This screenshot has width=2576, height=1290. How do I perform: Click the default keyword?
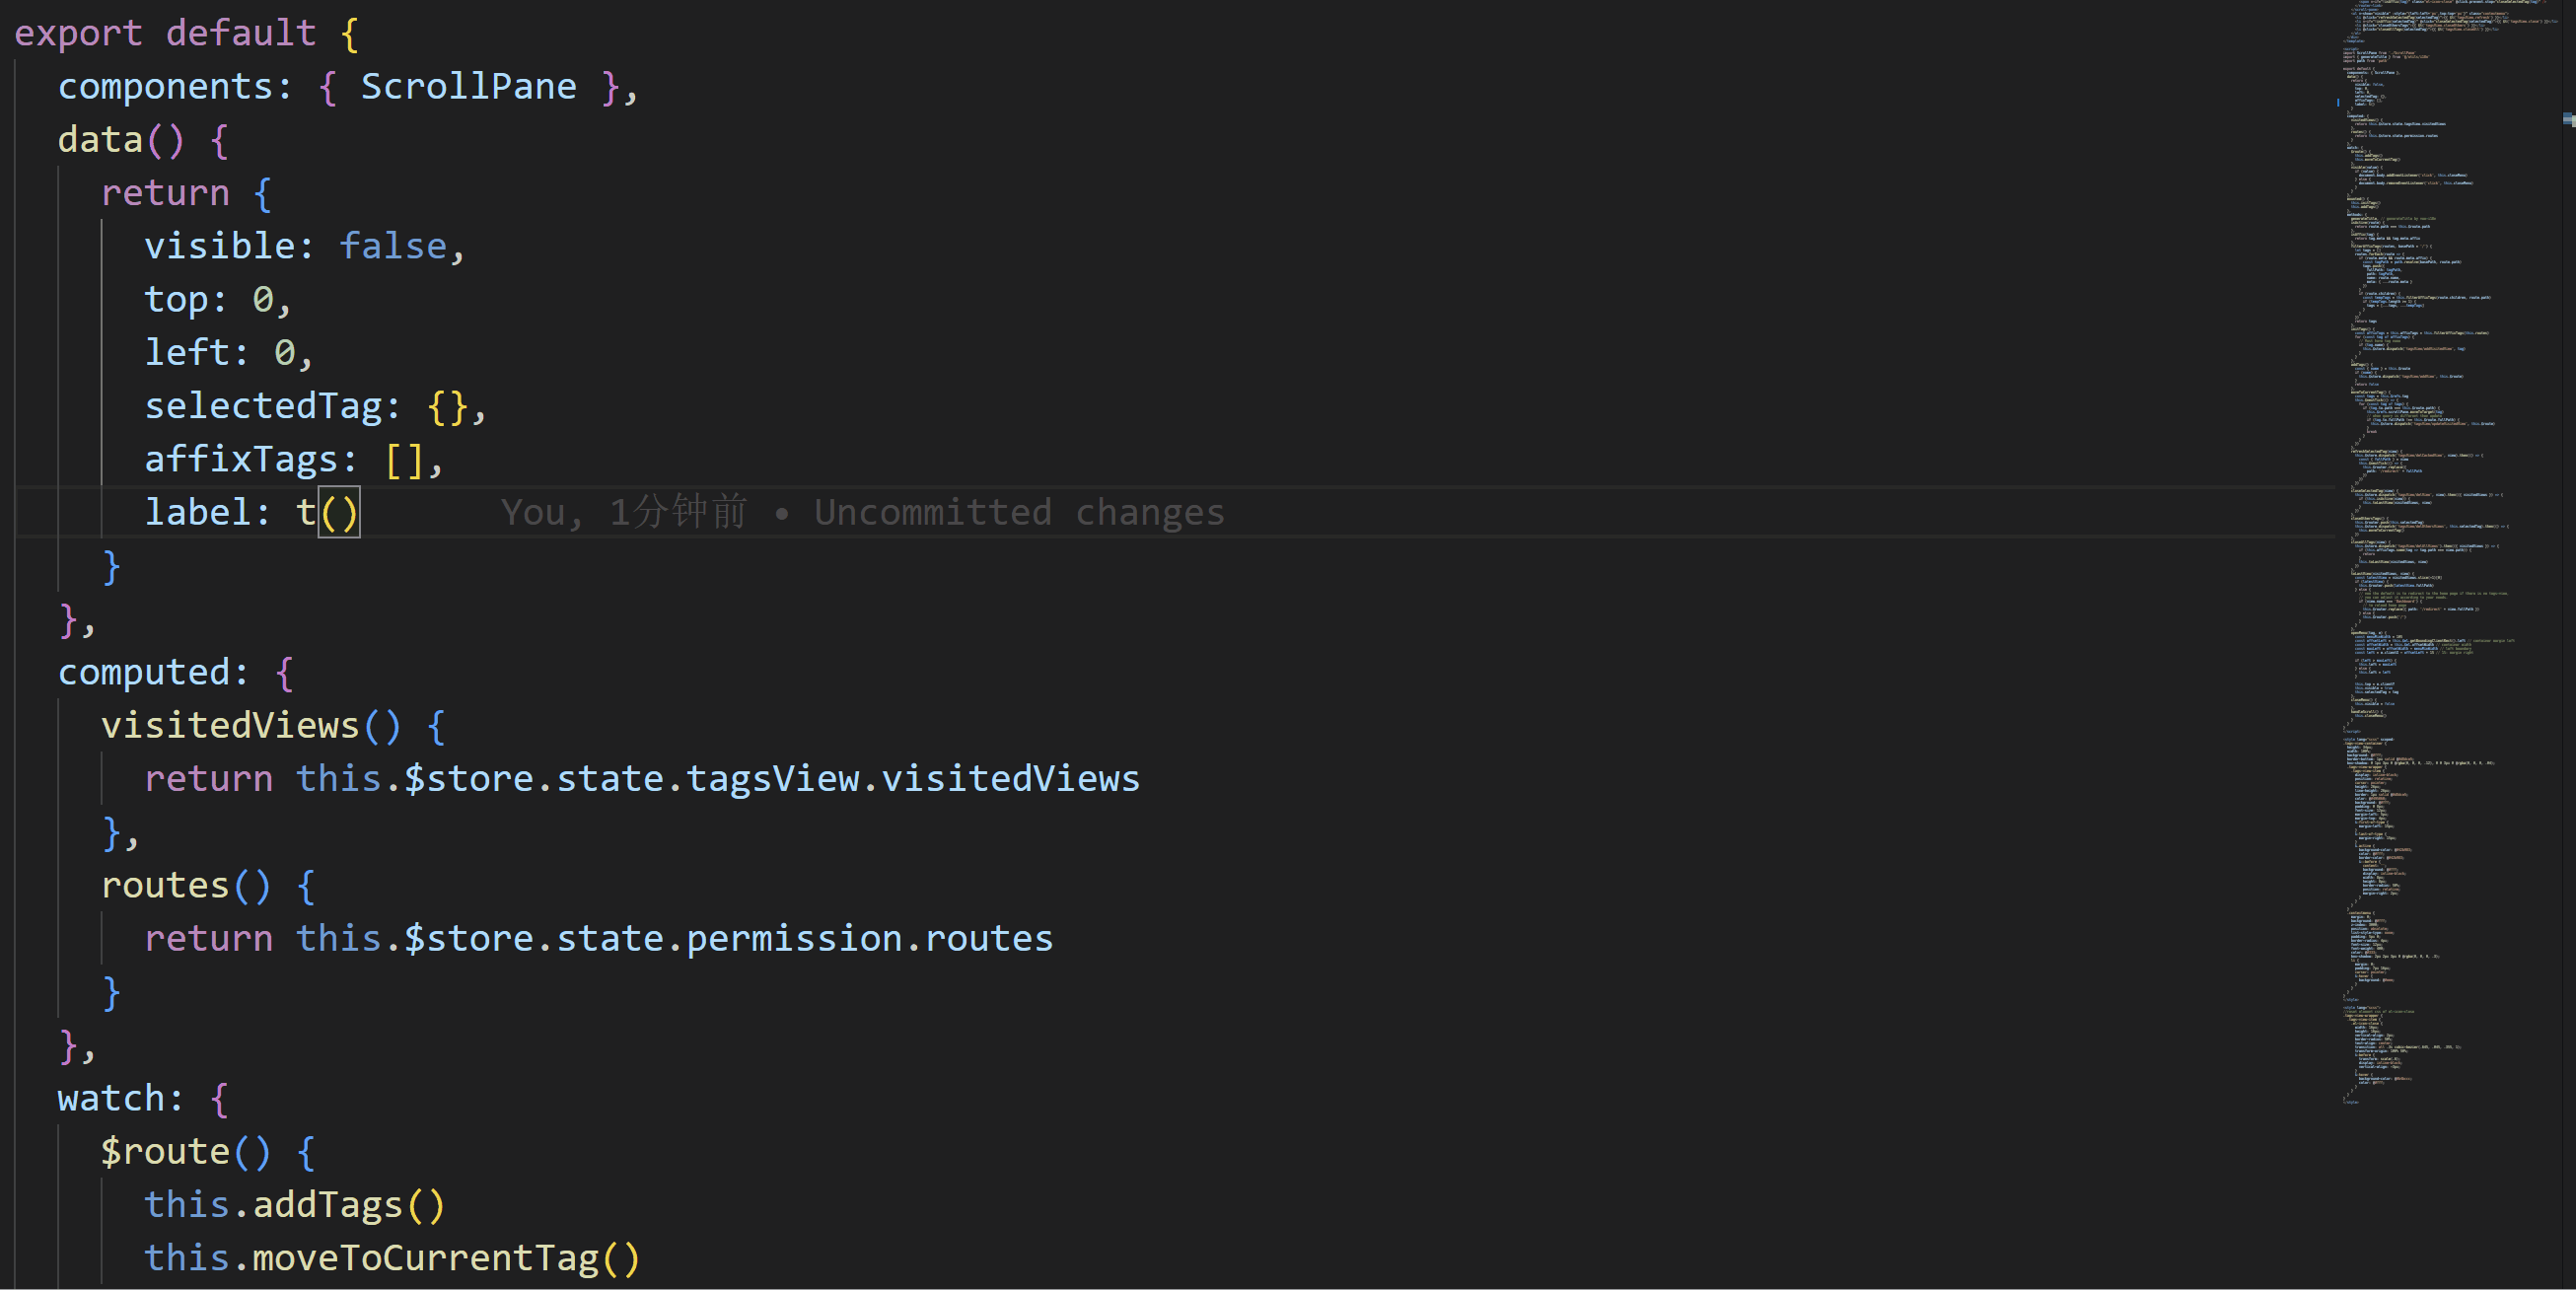[x=241, y=33]
